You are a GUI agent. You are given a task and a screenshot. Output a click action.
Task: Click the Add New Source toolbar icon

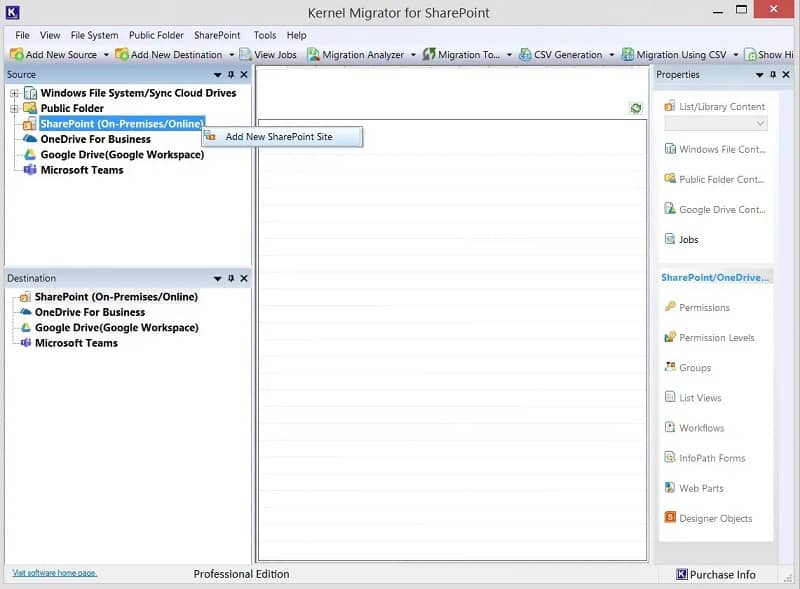pyautogui.click(x=17, y=54)
